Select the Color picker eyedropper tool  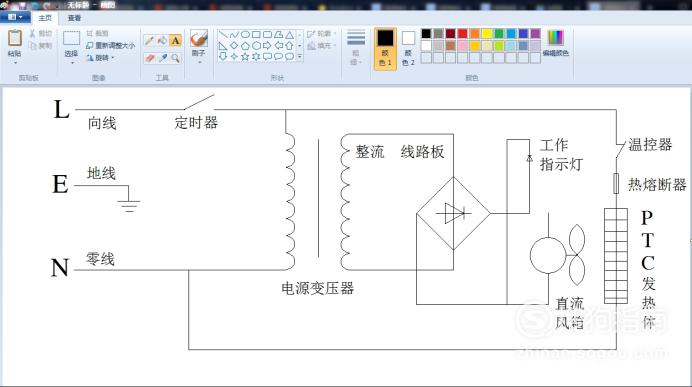point(162,58)
